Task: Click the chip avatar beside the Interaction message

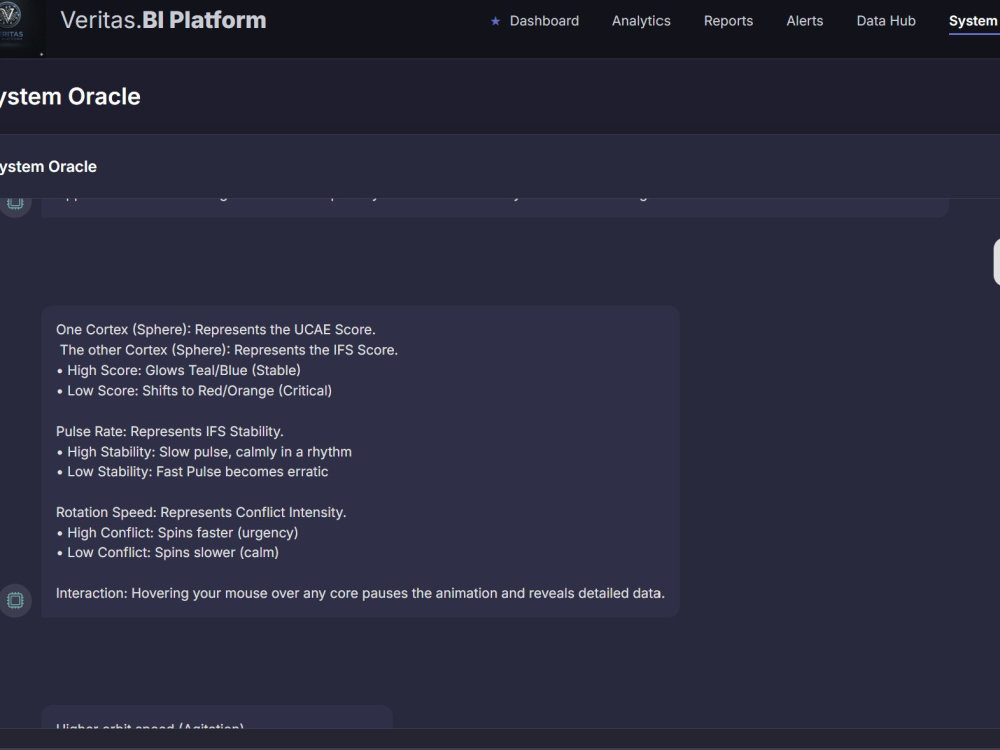Action: click(15, 600)
